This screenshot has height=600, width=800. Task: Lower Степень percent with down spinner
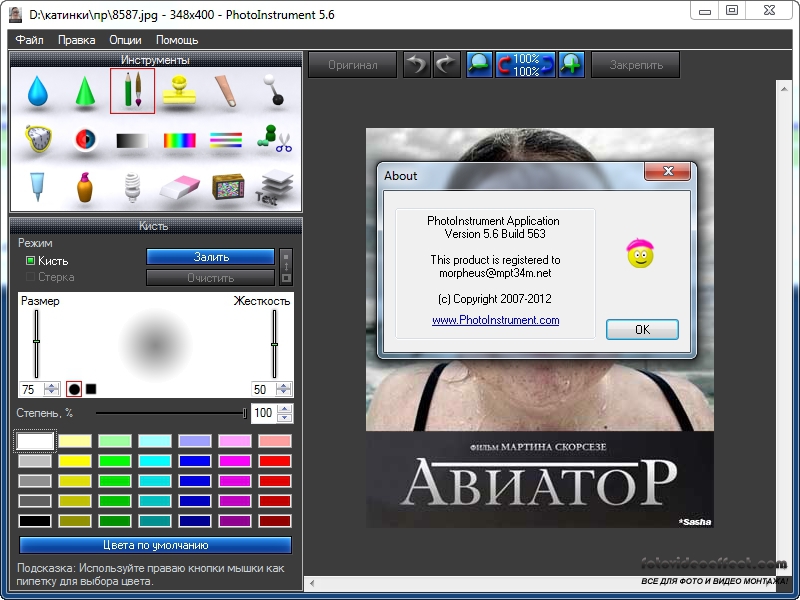click(x=285, y=417)
